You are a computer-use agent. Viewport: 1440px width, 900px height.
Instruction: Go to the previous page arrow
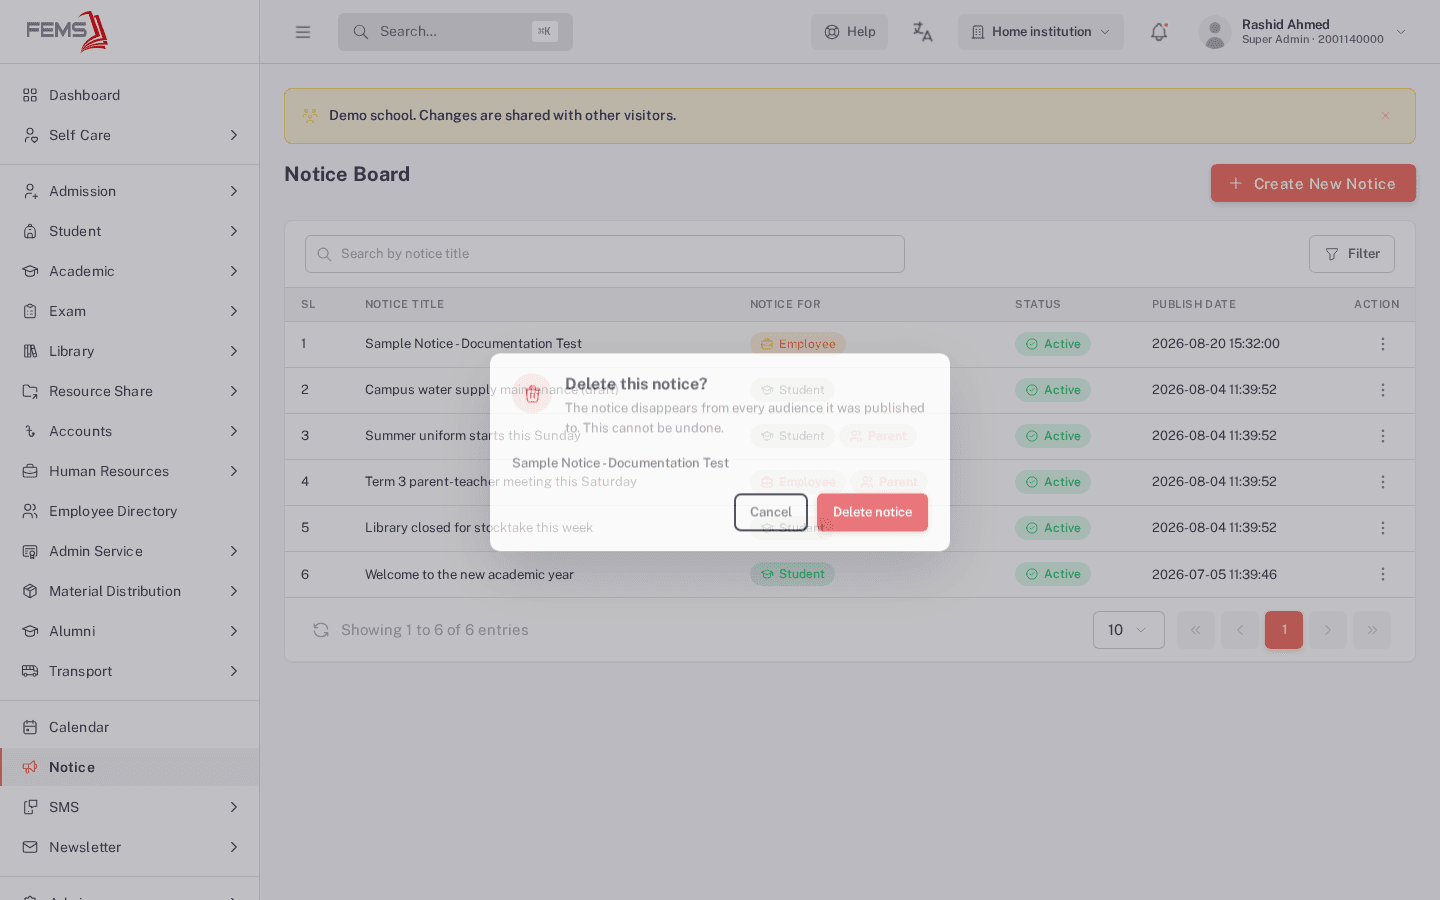coord(1240,630)
